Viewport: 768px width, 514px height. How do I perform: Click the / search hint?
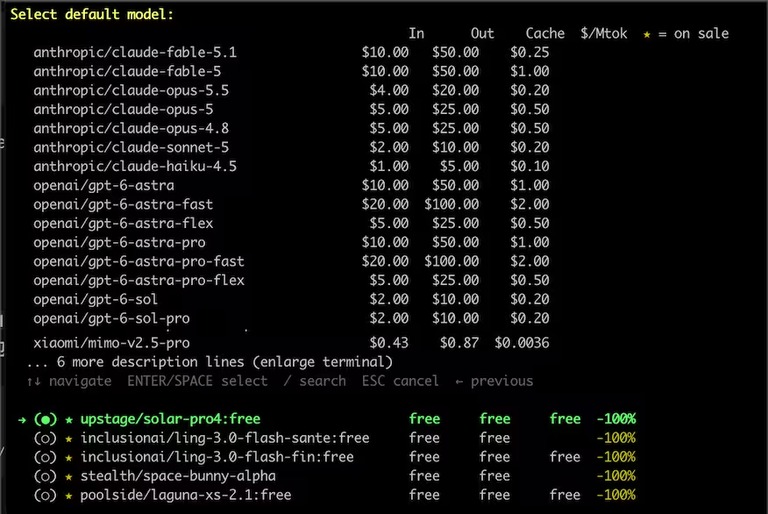pos(315,381)
